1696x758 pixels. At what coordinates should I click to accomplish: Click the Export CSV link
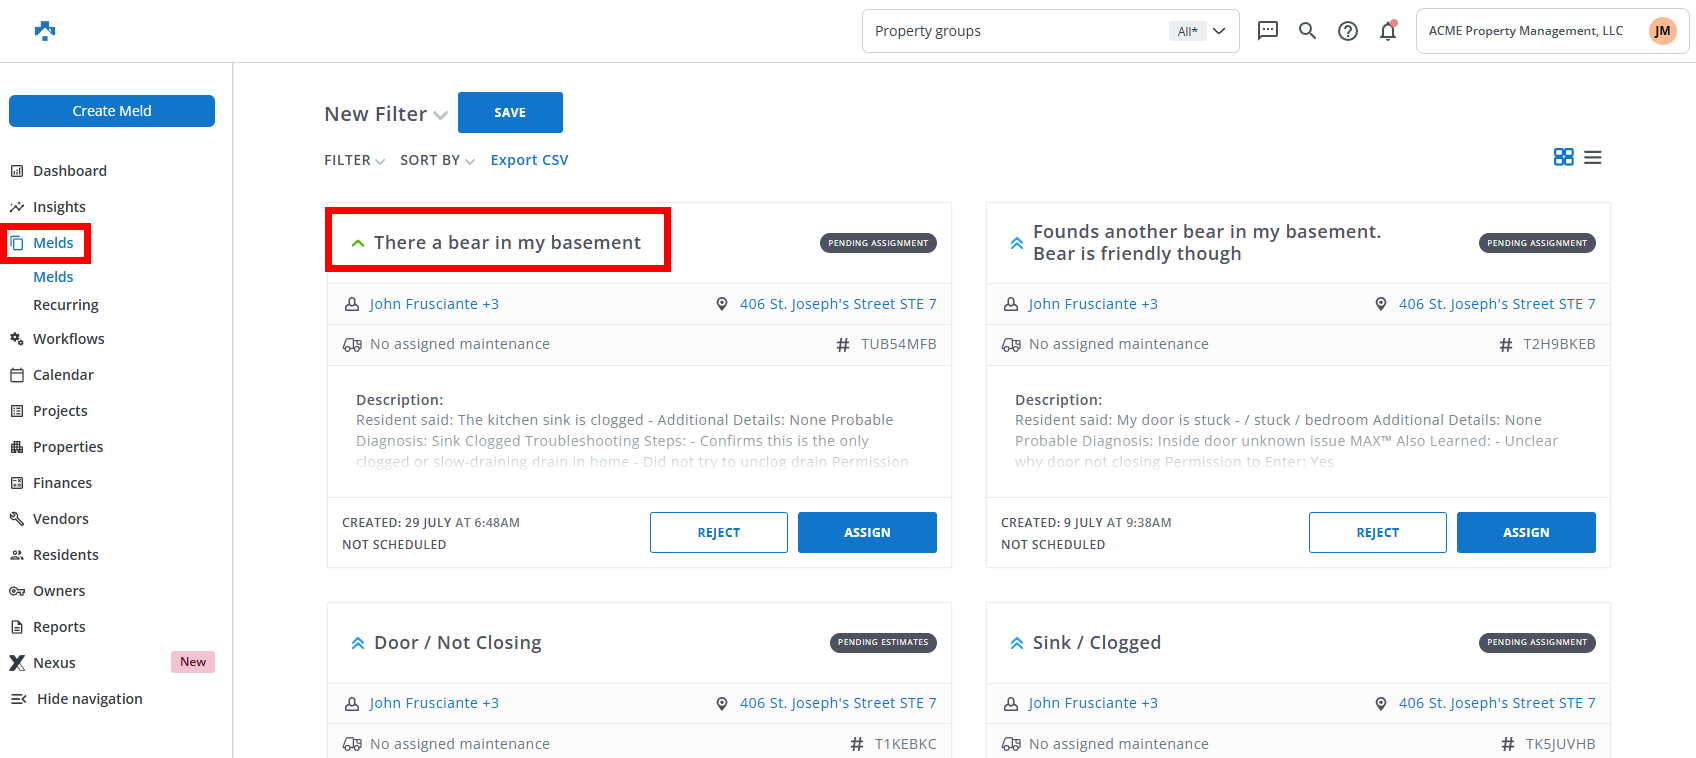pyautogui.click(x=529, y=160)
